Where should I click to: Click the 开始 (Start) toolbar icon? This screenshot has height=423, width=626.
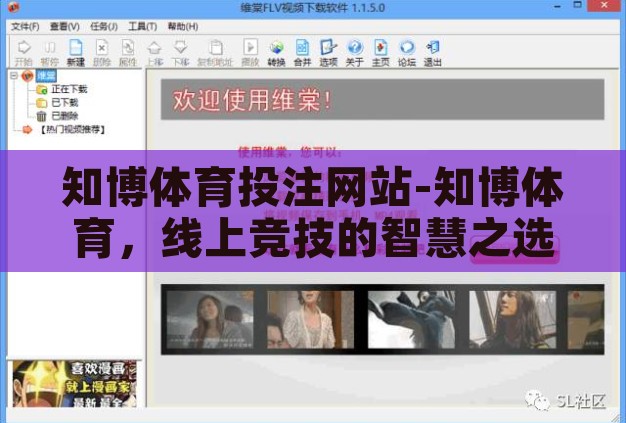coord(24,52)
